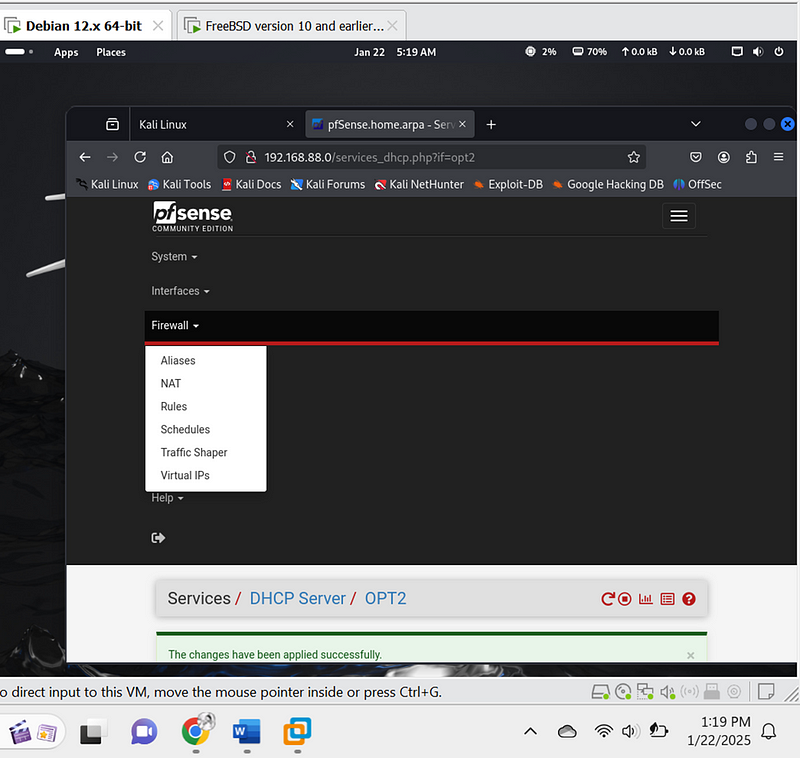Open the Kali Apps menu
This screenshot has height=758, width=800.
[x=66, y=52]
